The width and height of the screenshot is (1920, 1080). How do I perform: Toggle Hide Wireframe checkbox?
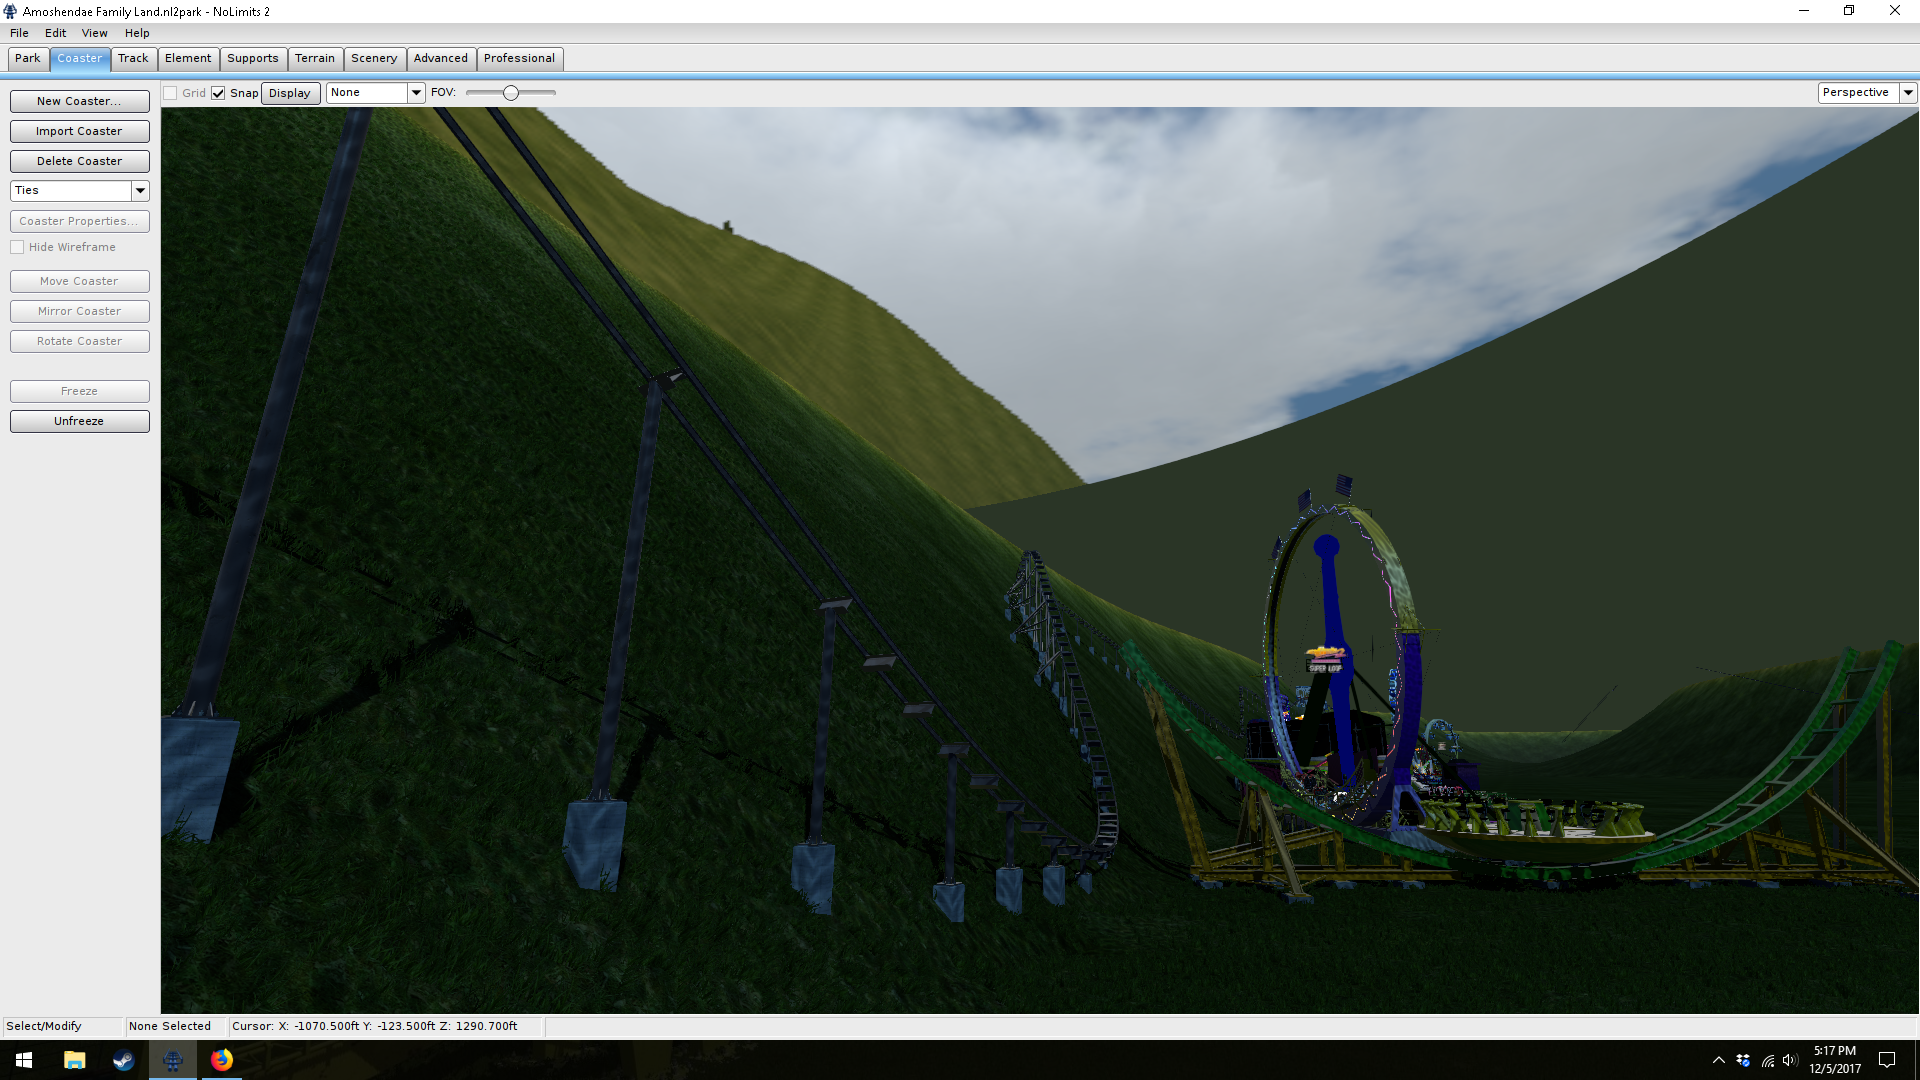(x=17, y=247)
